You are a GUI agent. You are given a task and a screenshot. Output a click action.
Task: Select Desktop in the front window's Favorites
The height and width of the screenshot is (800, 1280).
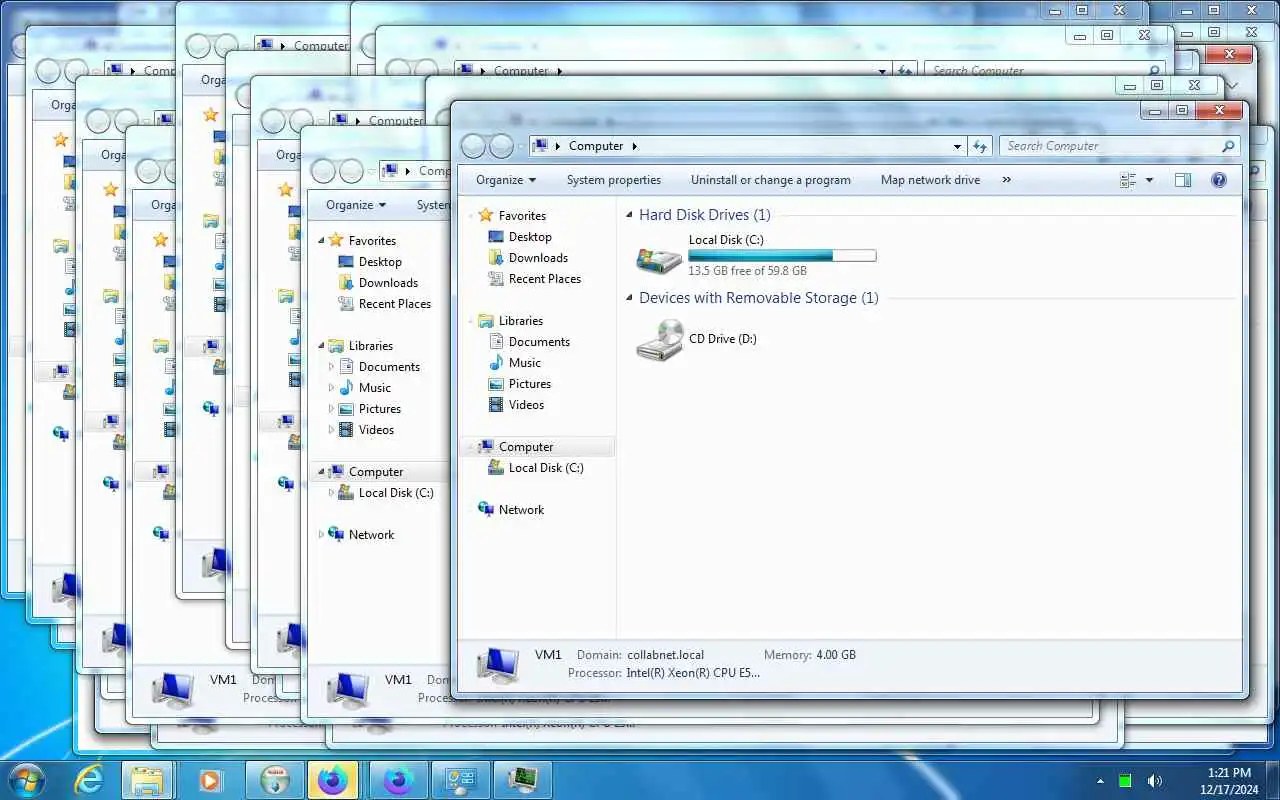click(x=530, y=237)
